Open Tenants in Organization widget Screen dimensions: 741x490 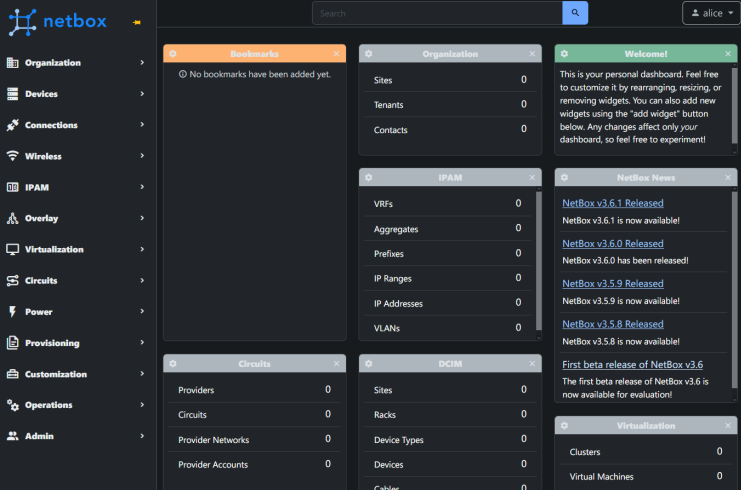tap(450, 104)
